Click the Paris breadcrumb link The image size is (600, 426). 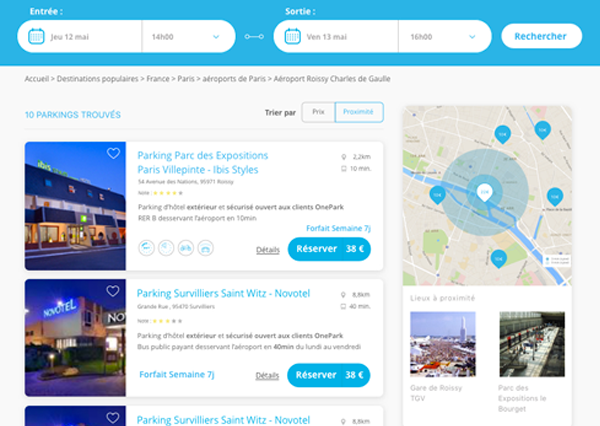click(184, 78)
